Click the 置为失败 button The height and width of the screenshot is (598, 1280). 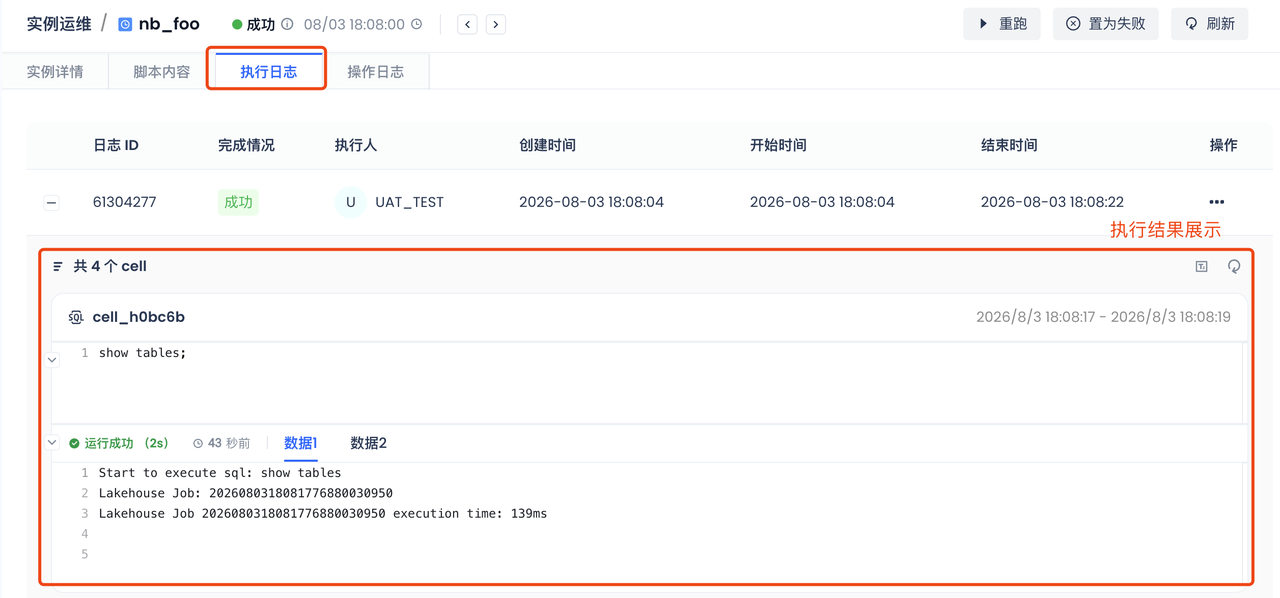1106,24
